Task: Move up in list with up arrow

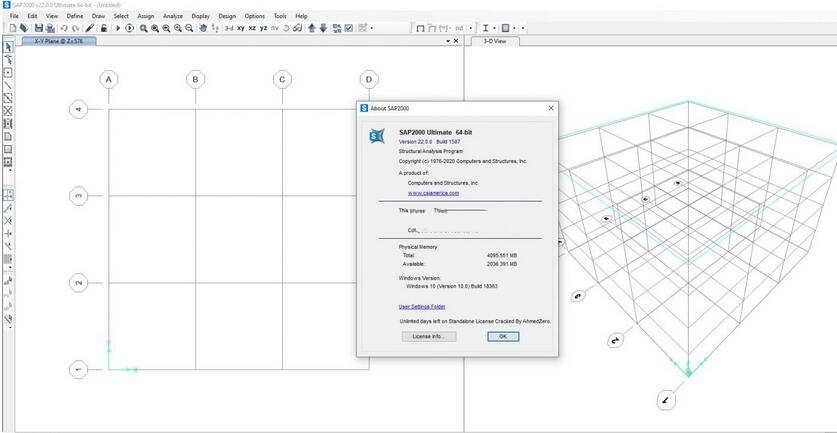Action: click(x=312, y=28)
